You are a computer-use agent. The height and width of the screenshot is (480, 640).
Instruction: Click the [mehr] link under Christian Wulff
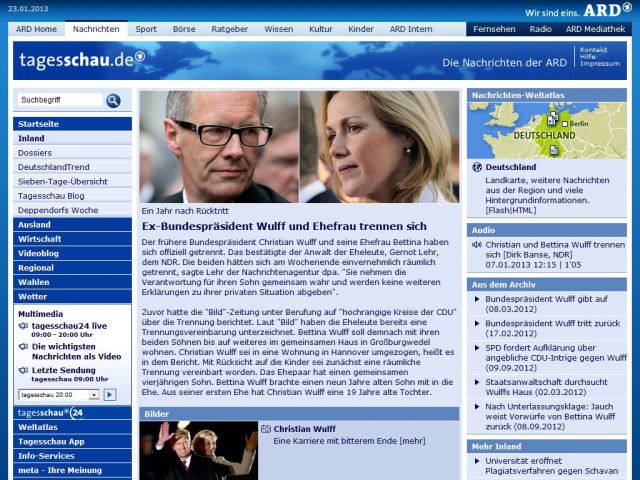(413, 441)
